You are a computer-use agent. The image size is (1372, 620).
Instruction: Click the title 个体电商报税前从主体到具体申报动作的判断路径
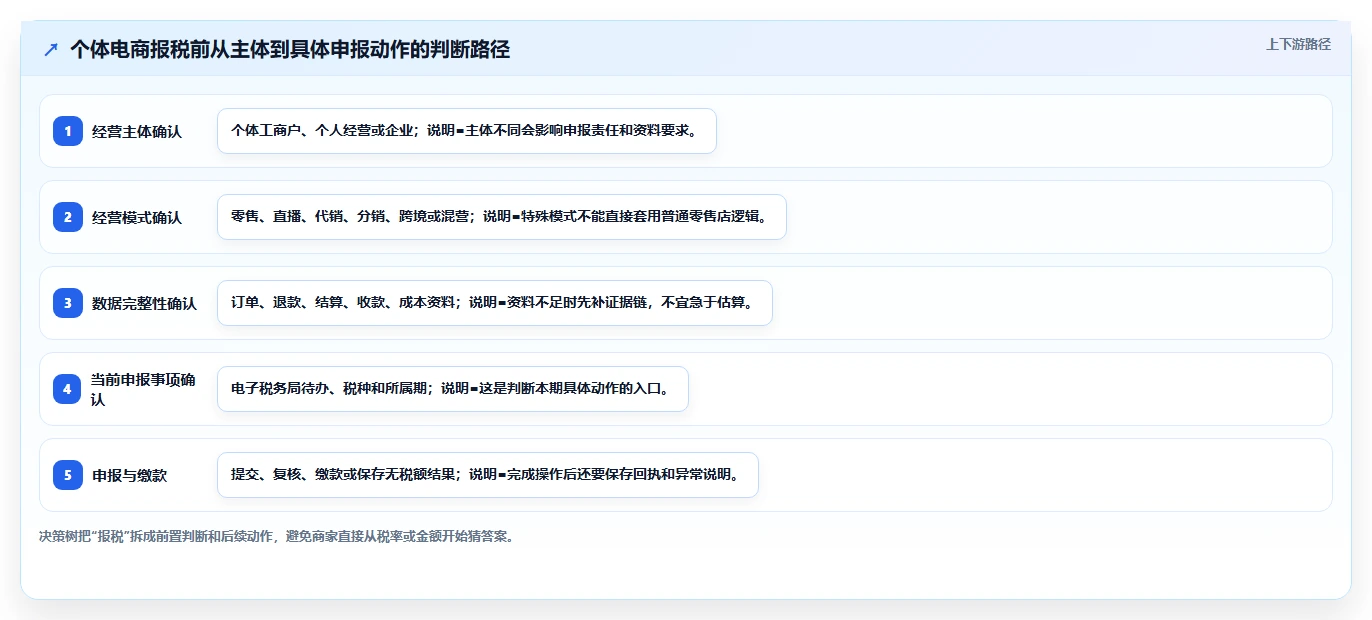coord(290,50)
